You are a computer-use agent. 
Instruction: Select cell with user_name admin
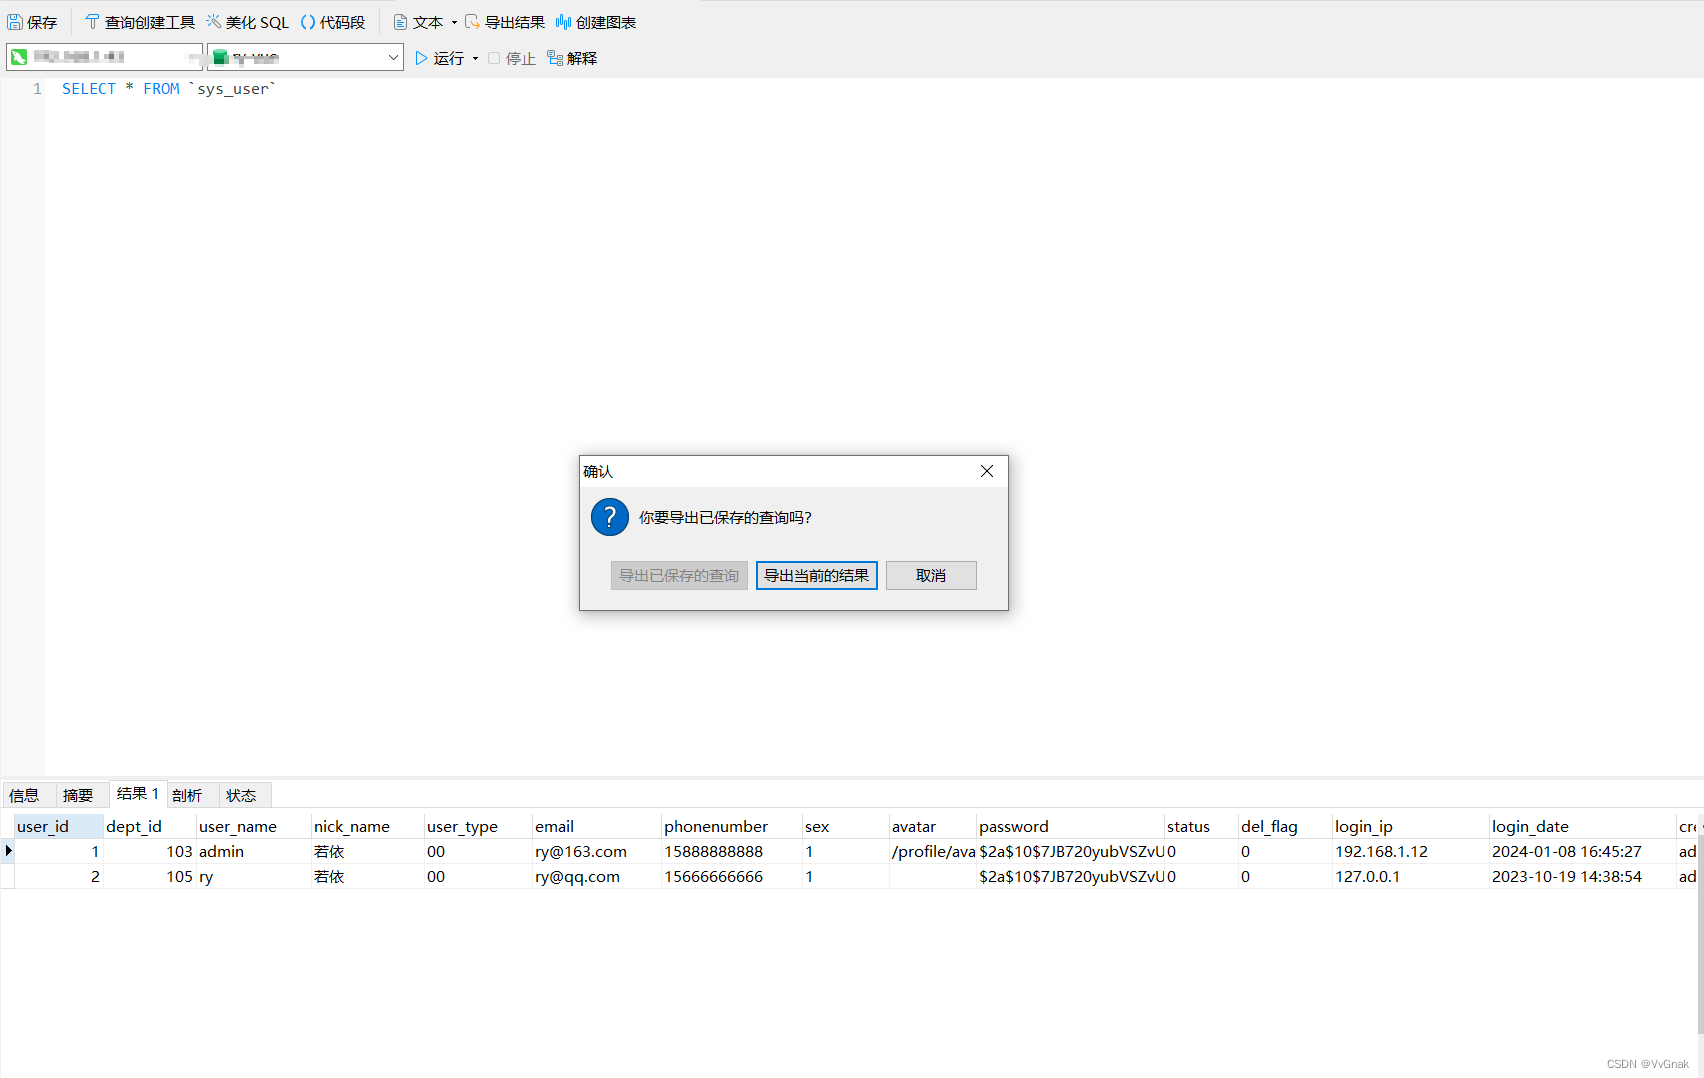[x=253, y=851]
